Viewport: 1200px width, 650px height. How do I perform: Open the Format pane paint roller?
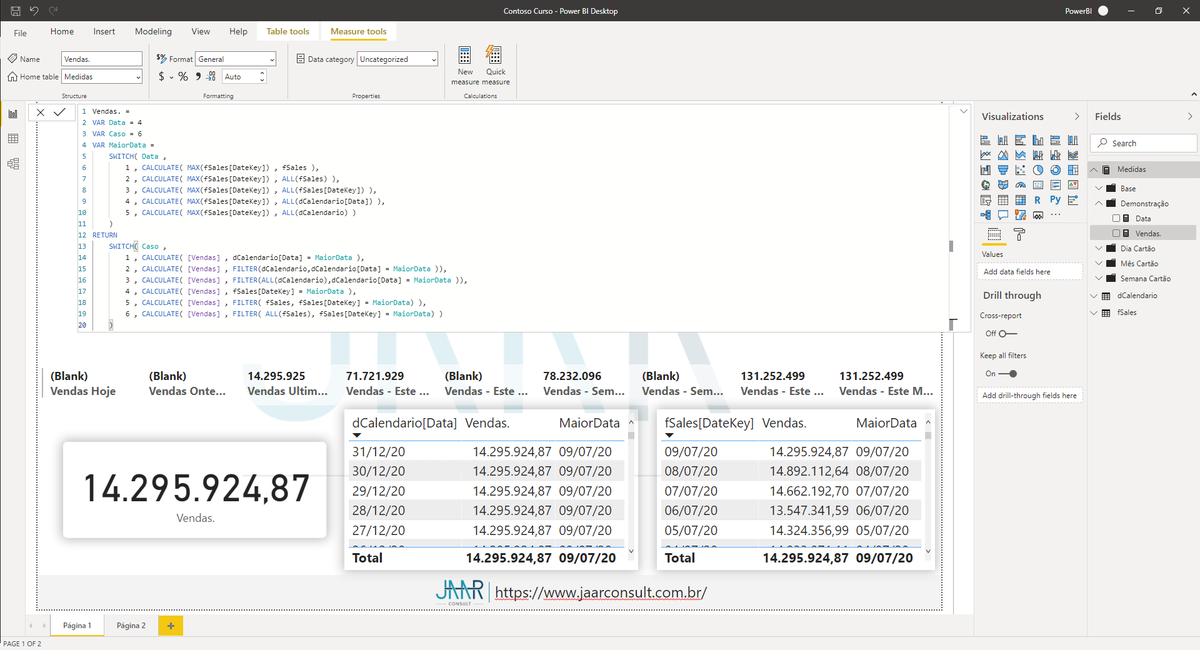(x=1018, y=234)
